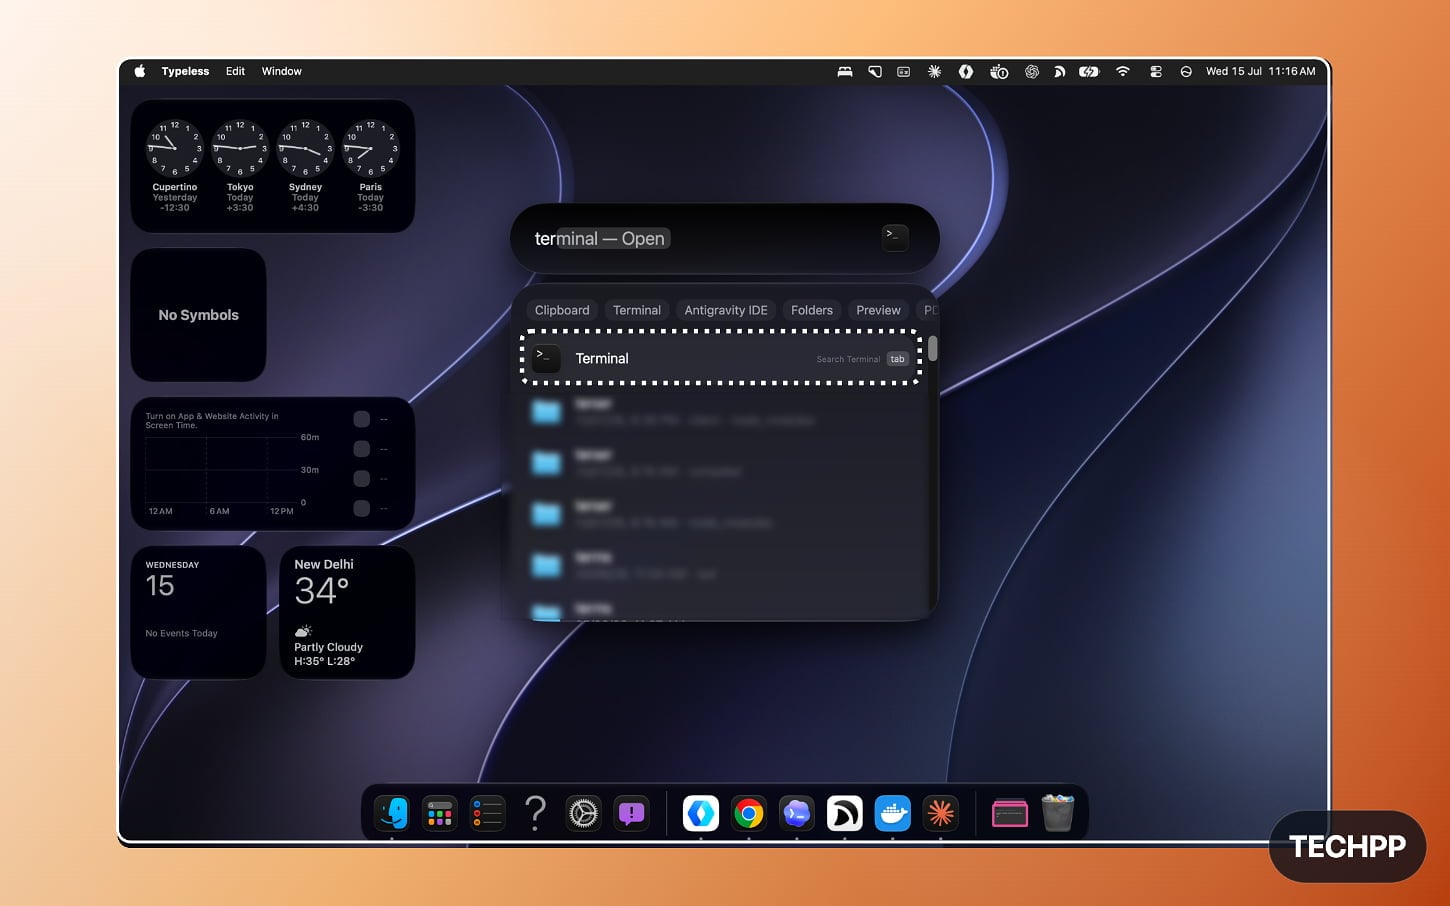Click the Screen Time activity widget
1450x906 pixels.
click(273, 463)
